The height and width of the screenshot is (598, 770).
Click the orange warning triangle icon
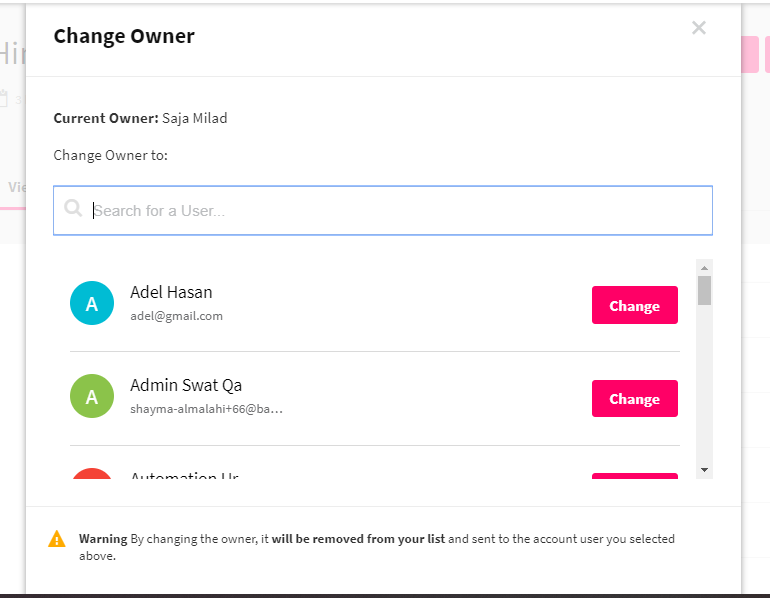57,539
